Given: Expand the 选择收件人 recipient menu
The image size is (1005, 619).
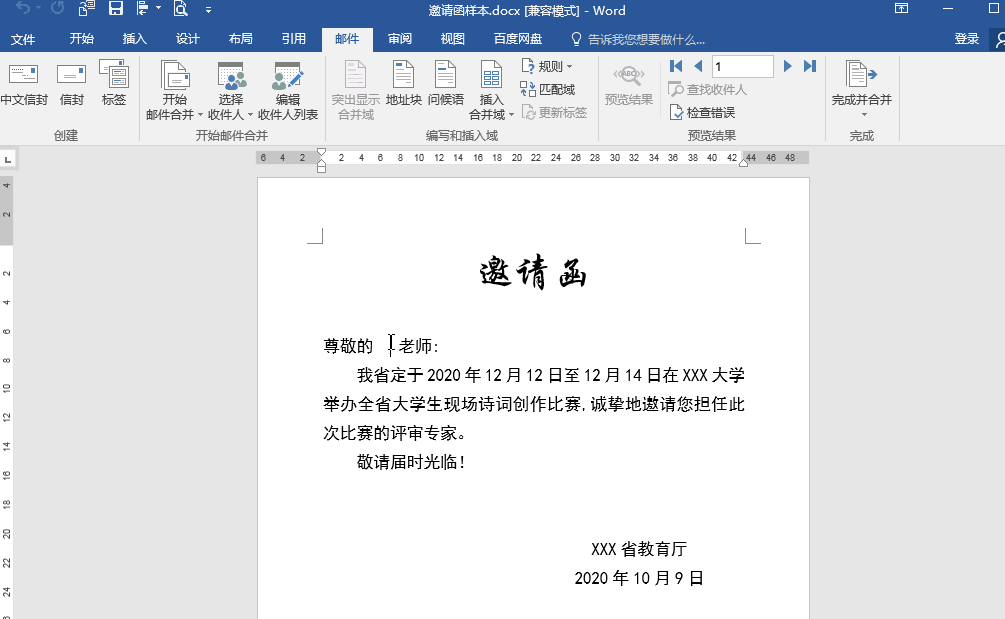Looking at the screenshot, I should (230, 90).
